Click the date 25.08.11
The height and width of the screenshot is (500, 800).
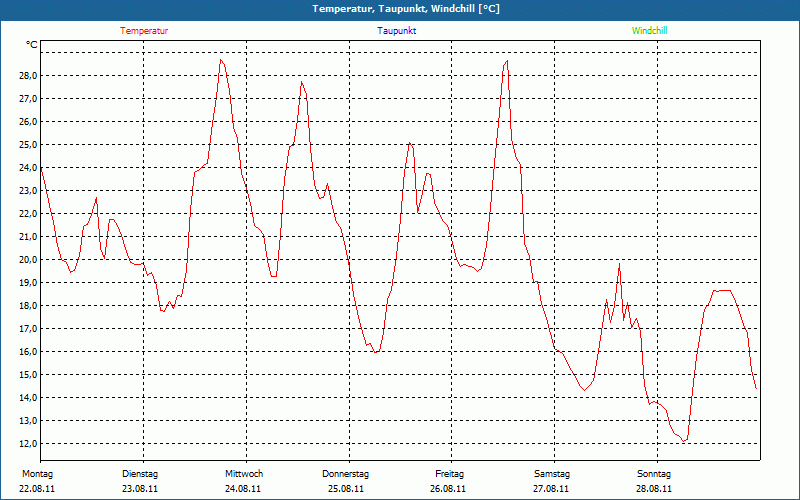(x=346, y=489)
